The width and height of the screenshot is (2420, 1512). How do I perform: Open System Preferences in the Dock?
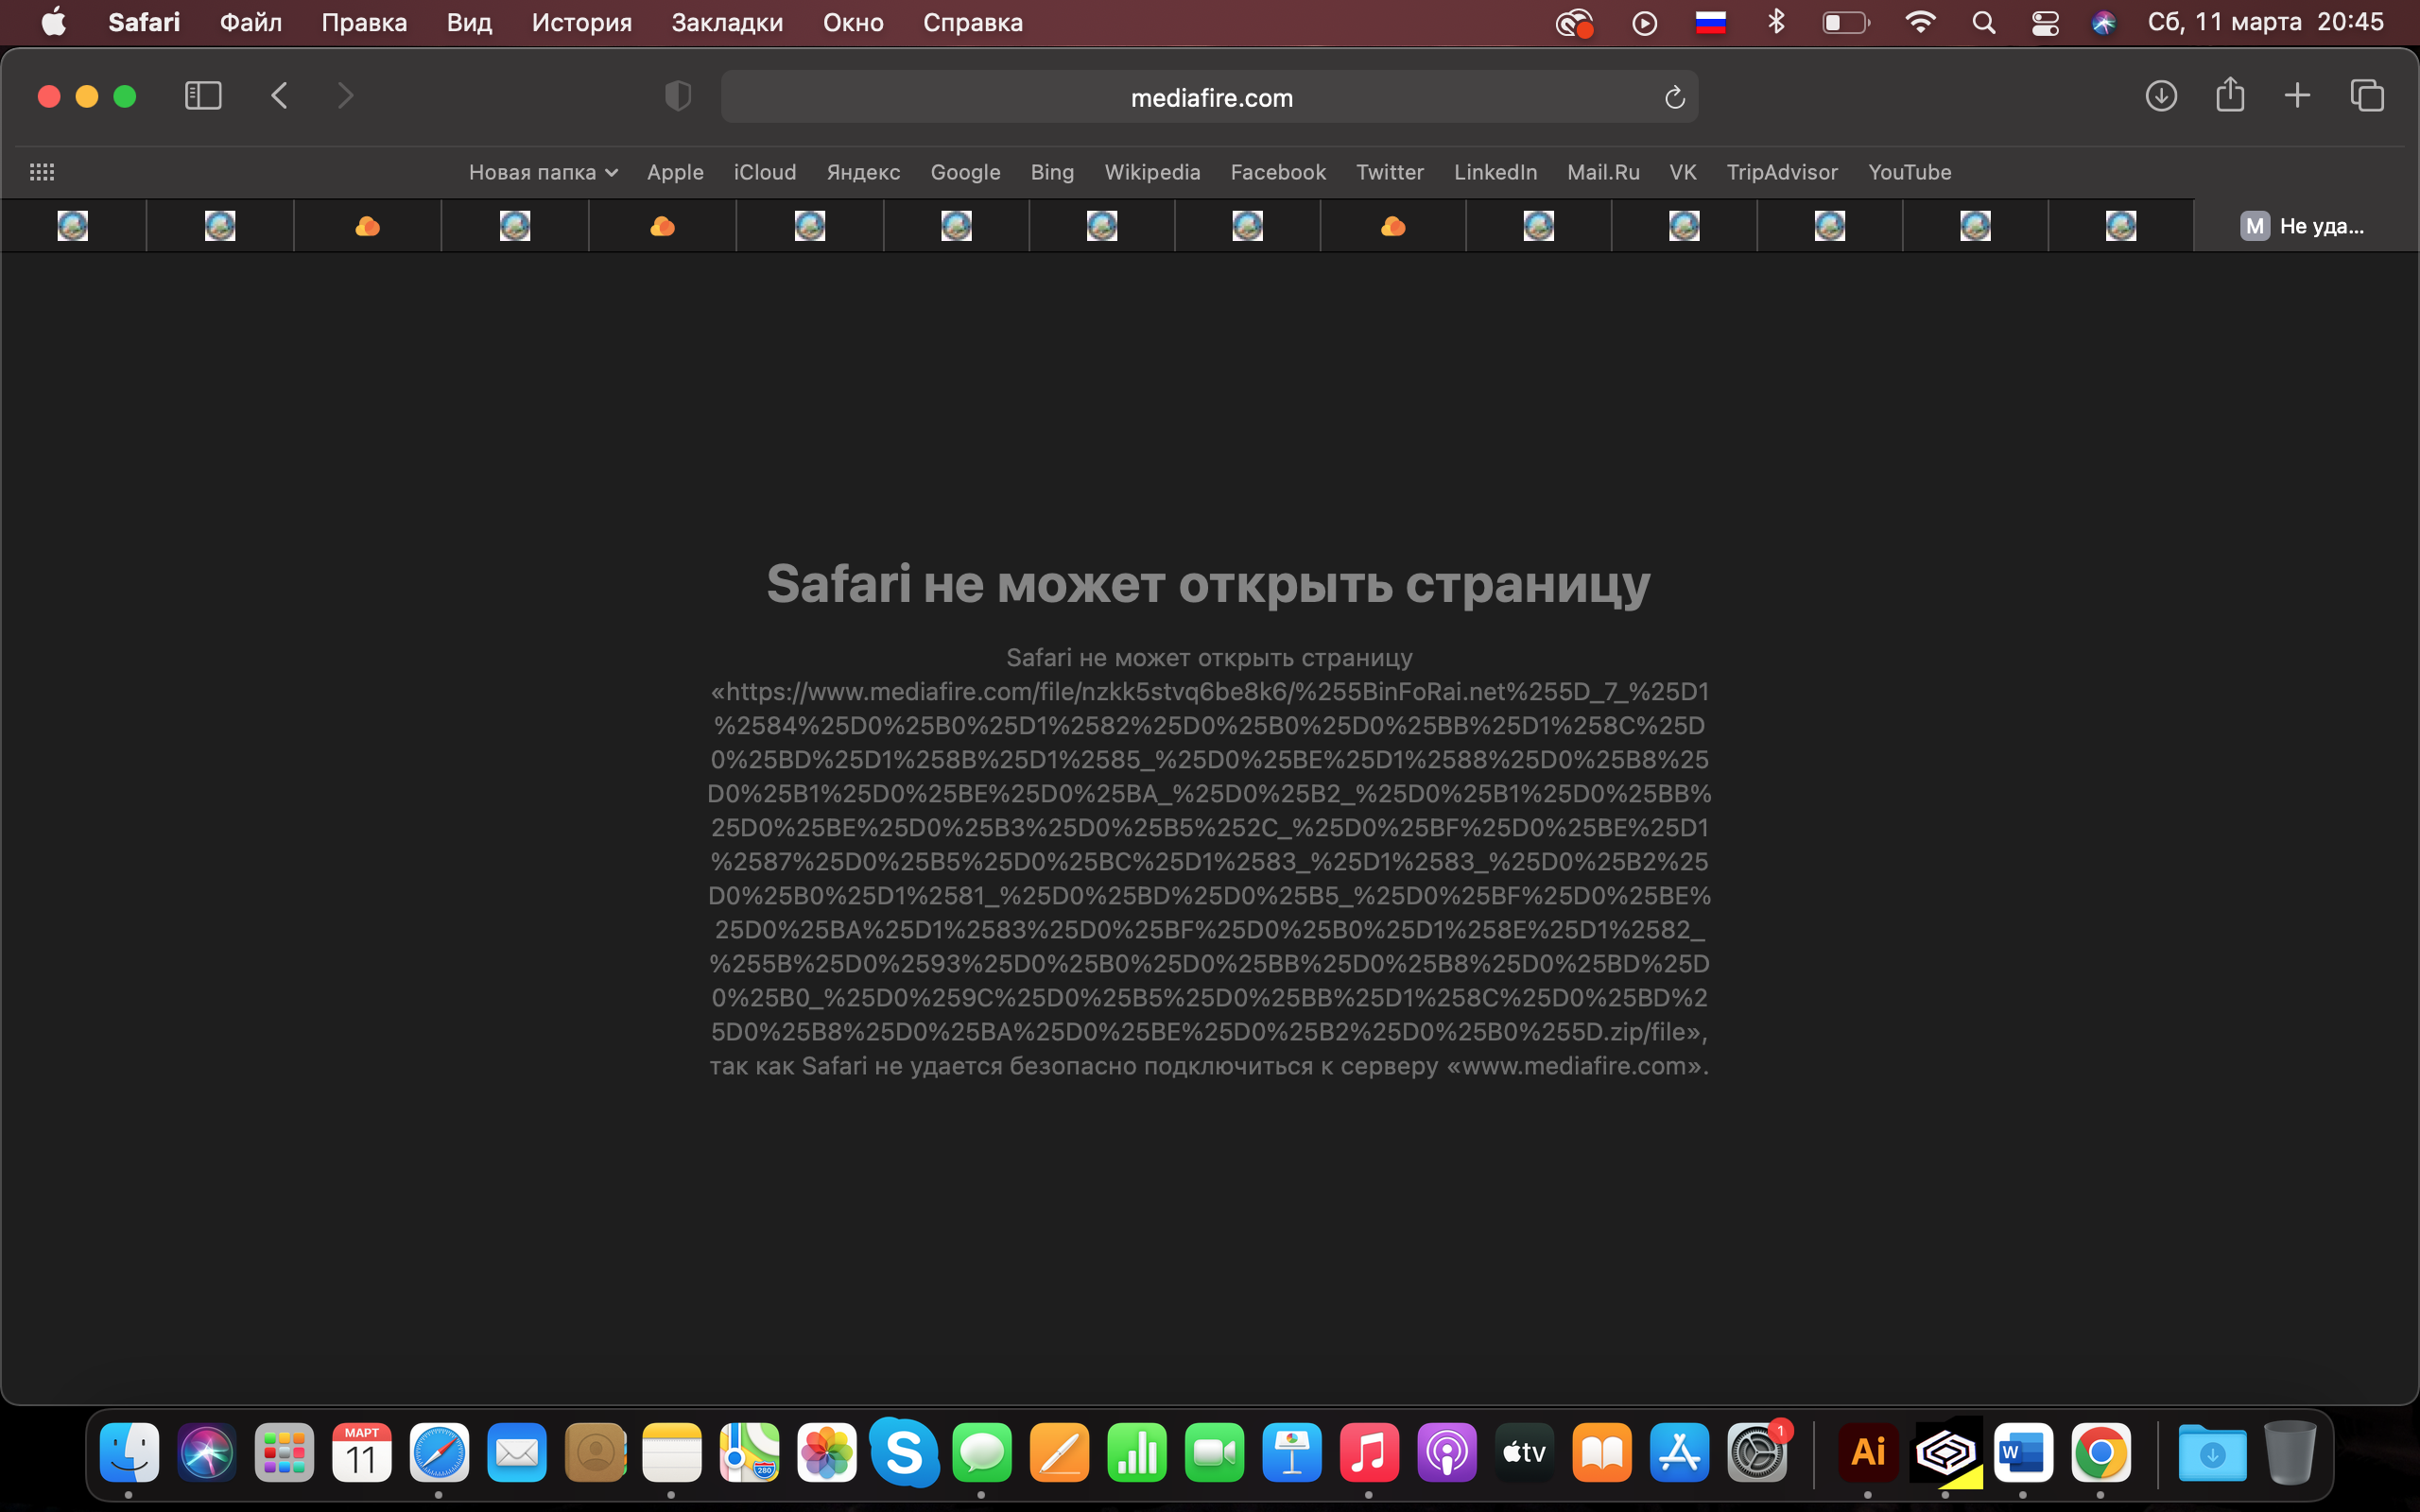click(x=1757, y=1452)
